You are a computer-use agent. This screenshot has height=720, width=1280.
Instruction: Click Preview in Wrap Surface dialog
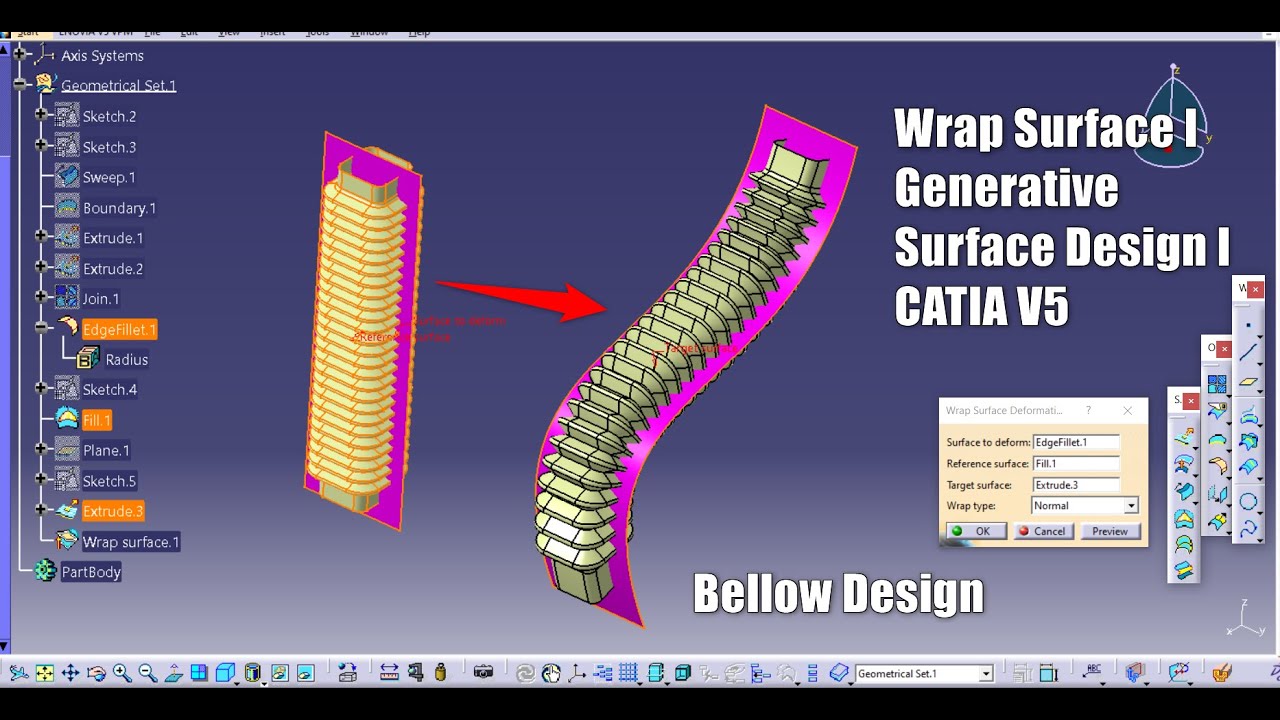coord(1110,531)
